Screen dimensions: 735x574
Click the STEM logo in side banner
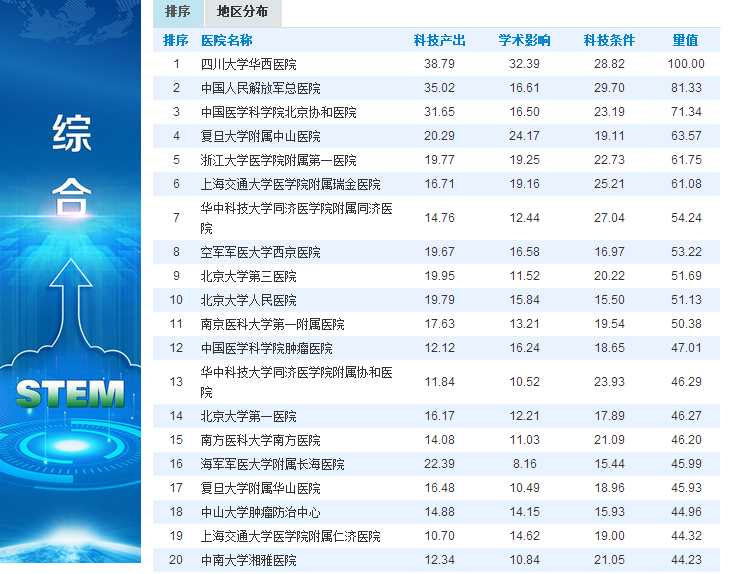tap(70, 394)
